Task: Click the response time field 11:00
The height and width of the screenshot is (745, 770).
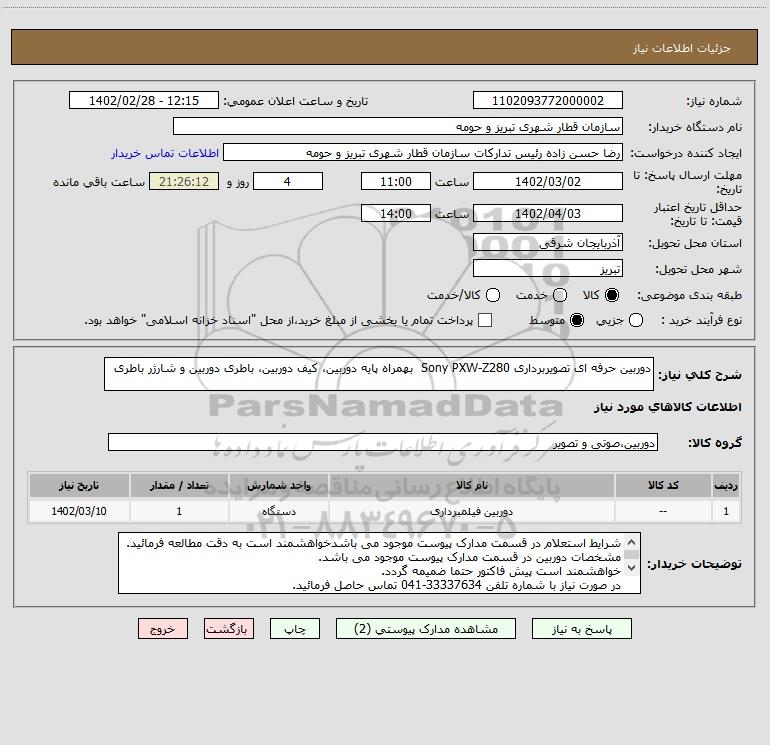Action: (x=396, y=181)
